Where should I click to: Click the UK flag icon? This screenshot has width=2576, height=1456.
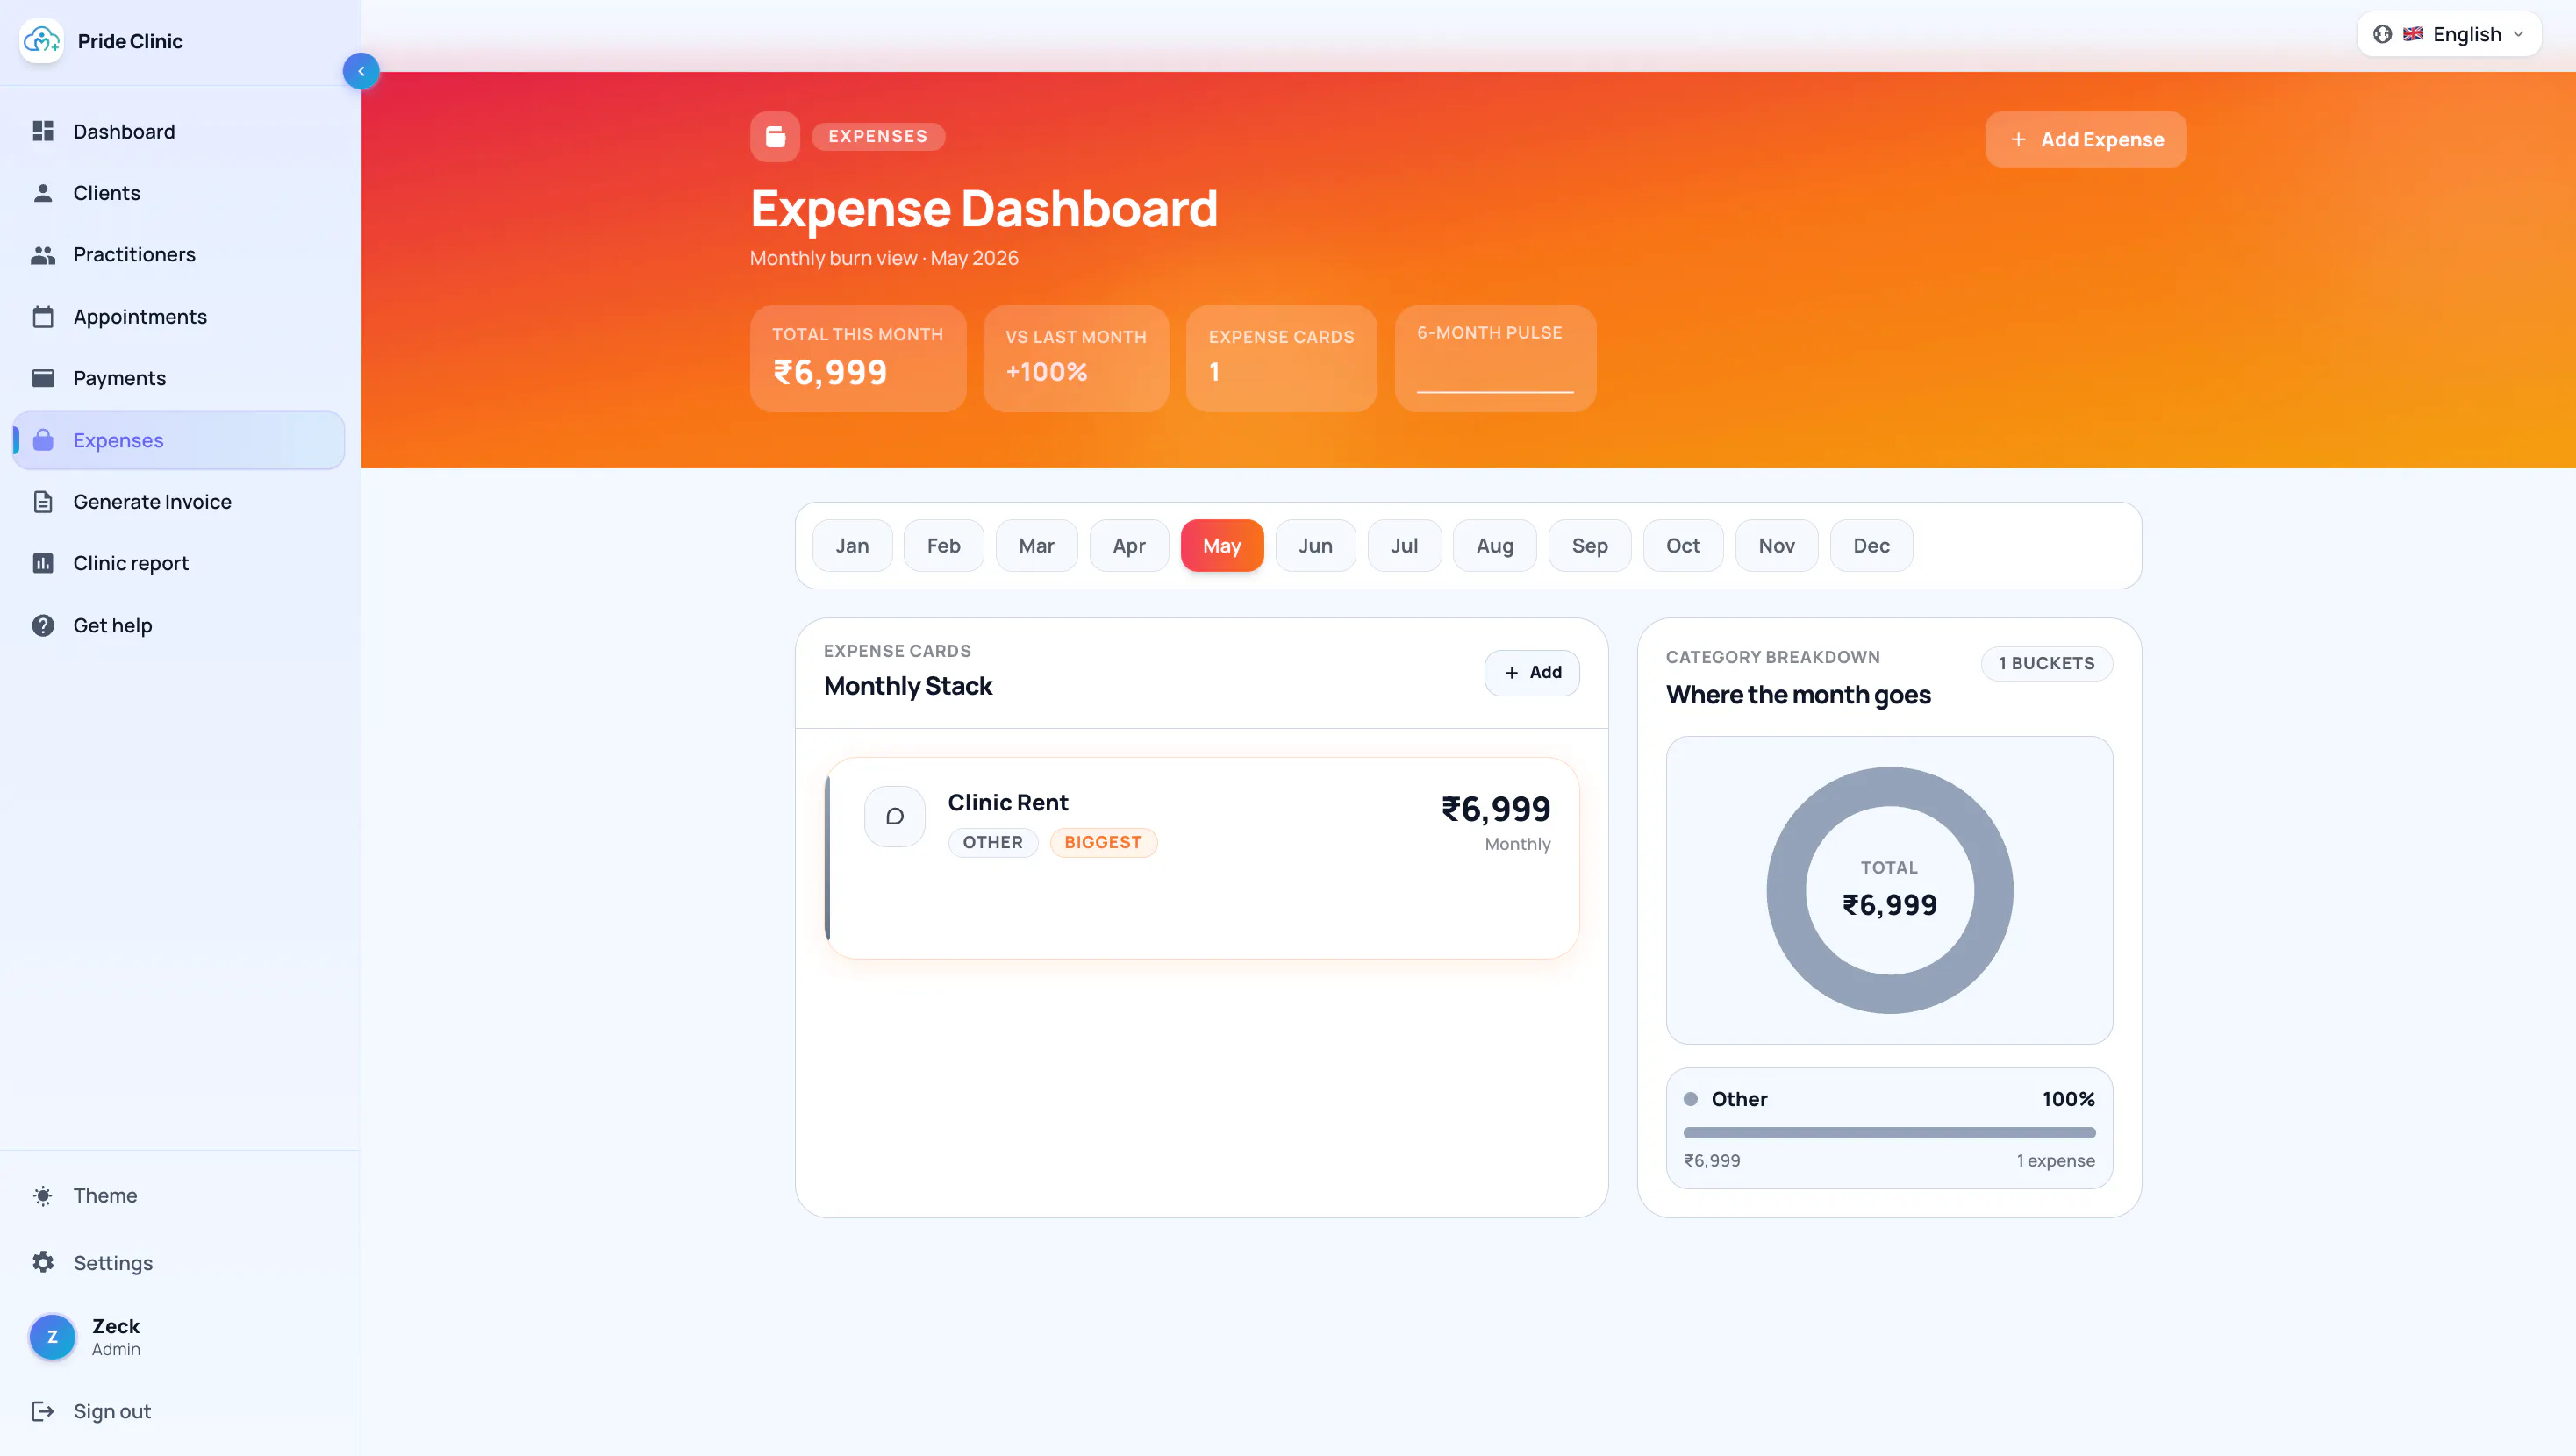[x=2413, y=34]
